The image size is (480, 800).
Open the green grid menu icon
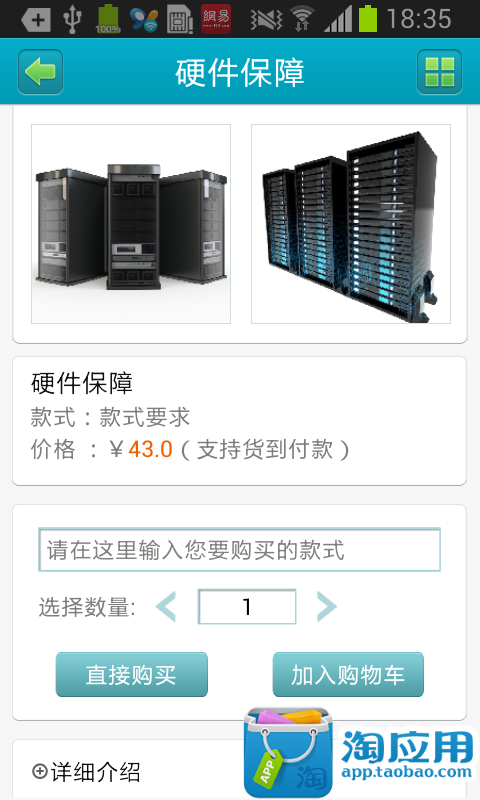click(x=439, y=72)
